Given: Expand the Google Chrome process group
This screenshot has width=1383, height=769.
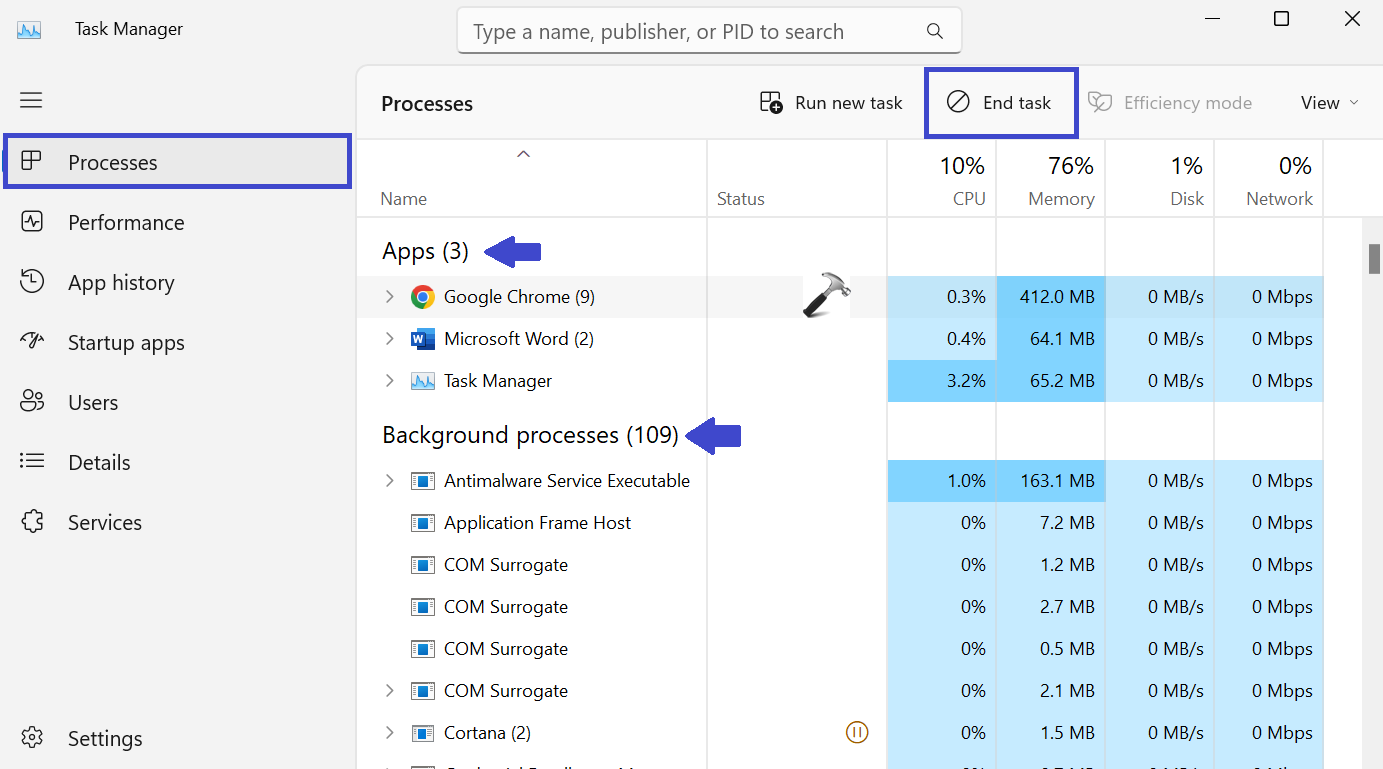Looking at the screenshot, I should click(390, 297).
